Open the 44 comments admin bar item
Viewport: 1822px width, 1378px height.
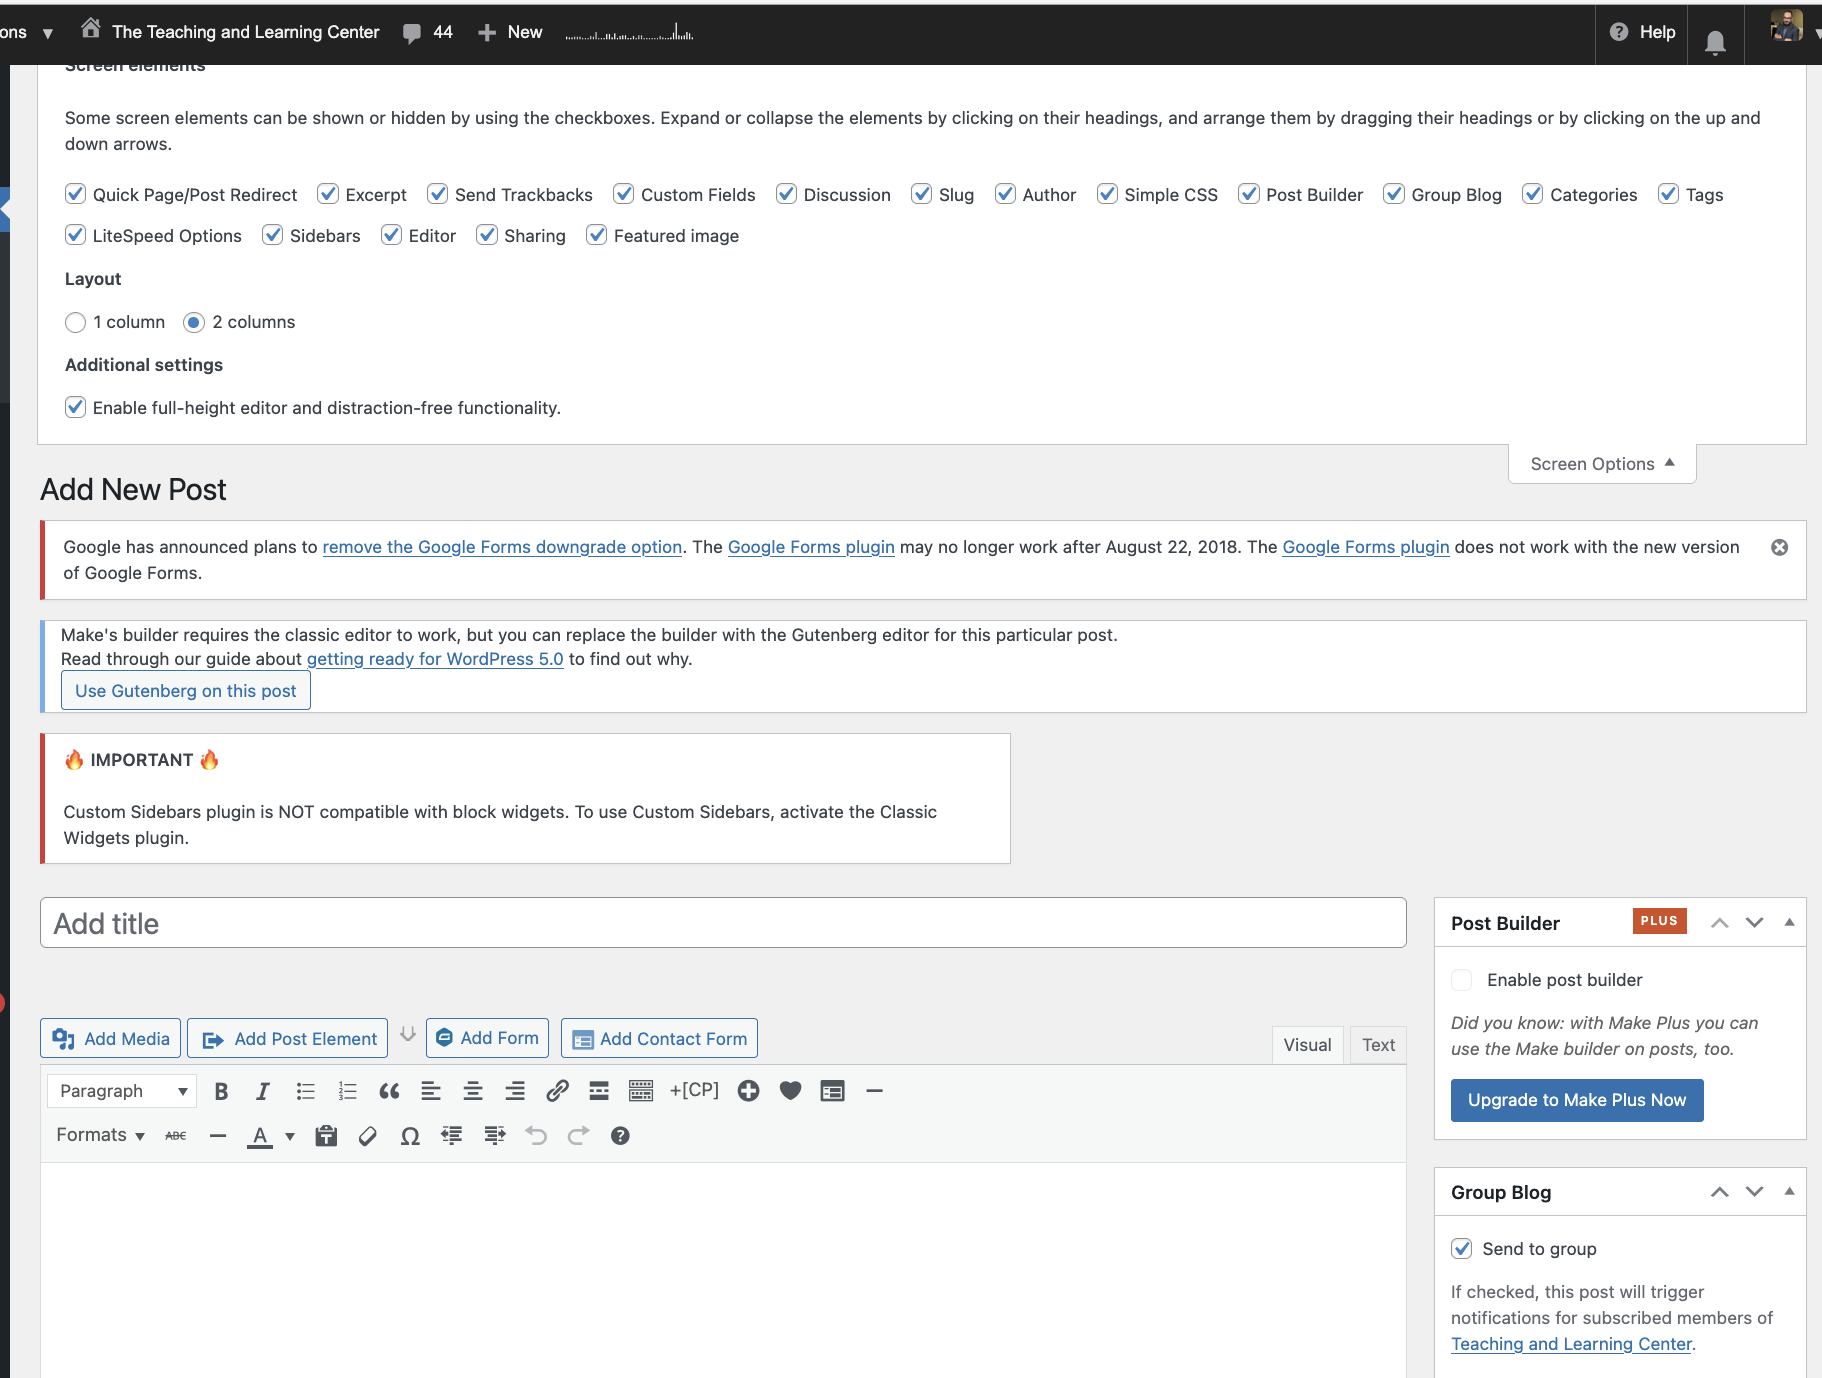428,32
